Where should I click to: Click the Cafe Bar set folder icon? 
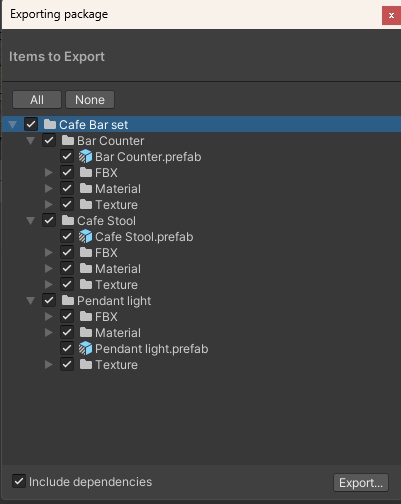pos(50,124)
